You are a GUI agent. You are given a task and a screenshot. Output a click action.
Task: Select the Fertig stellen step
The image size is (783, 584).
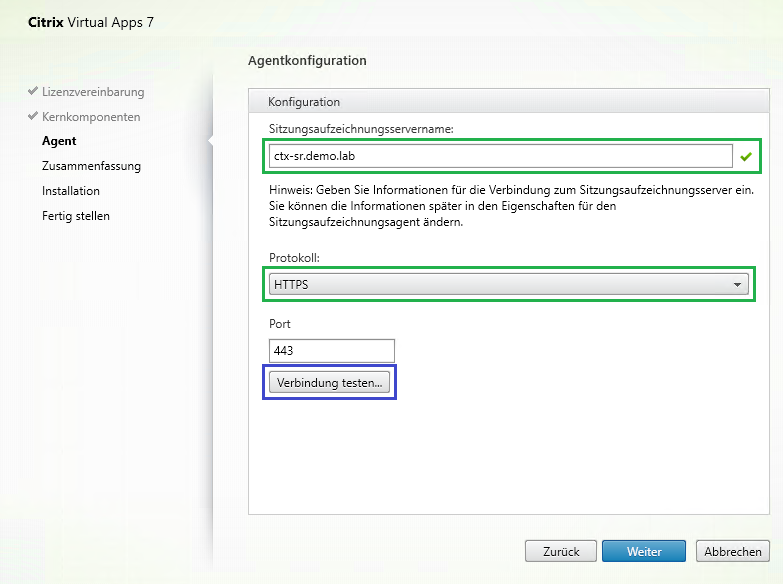[76, 216]
